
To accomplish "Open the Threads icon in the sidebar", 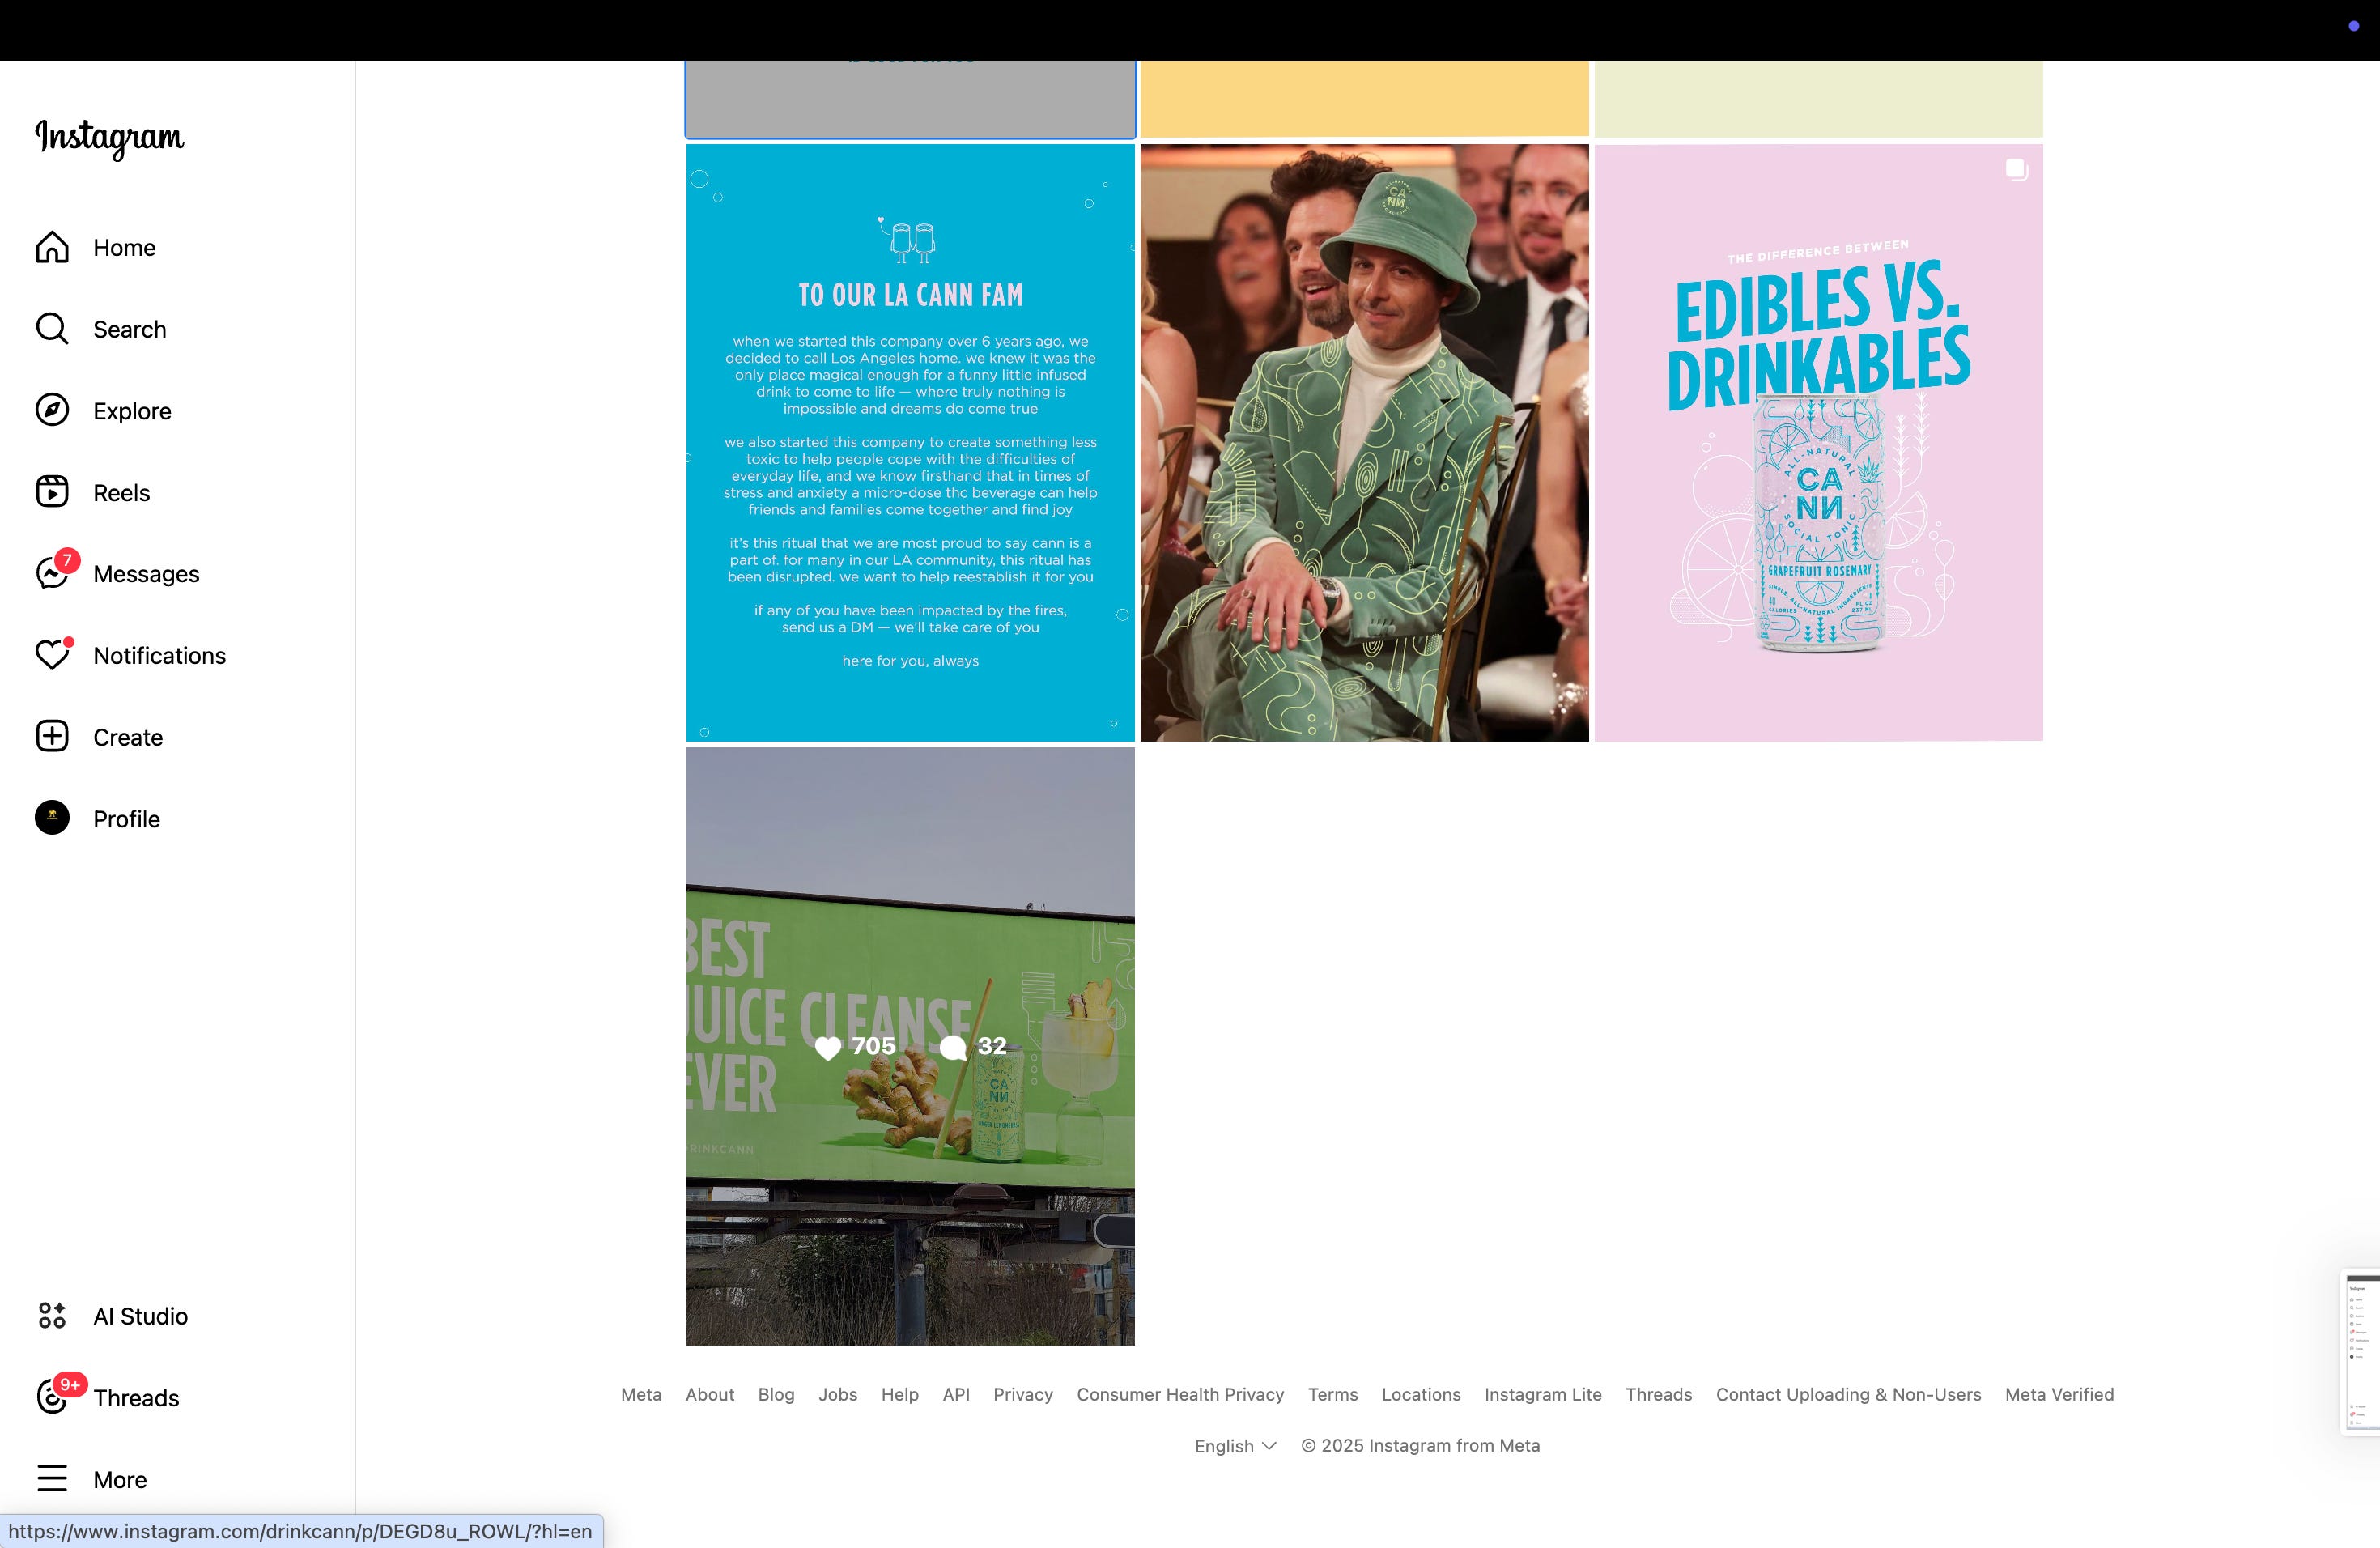I will (52, 1397).
